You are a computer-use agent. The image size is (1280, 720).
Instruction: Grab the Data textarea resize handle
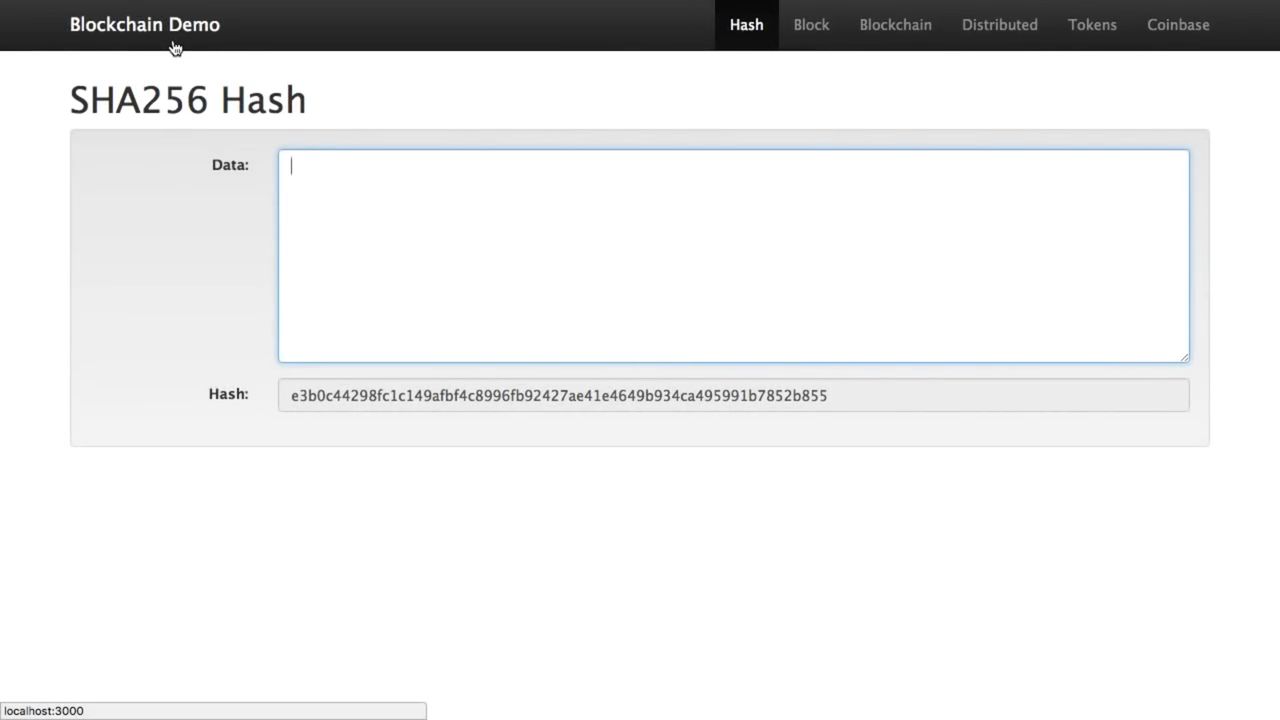click(1184, 357)
